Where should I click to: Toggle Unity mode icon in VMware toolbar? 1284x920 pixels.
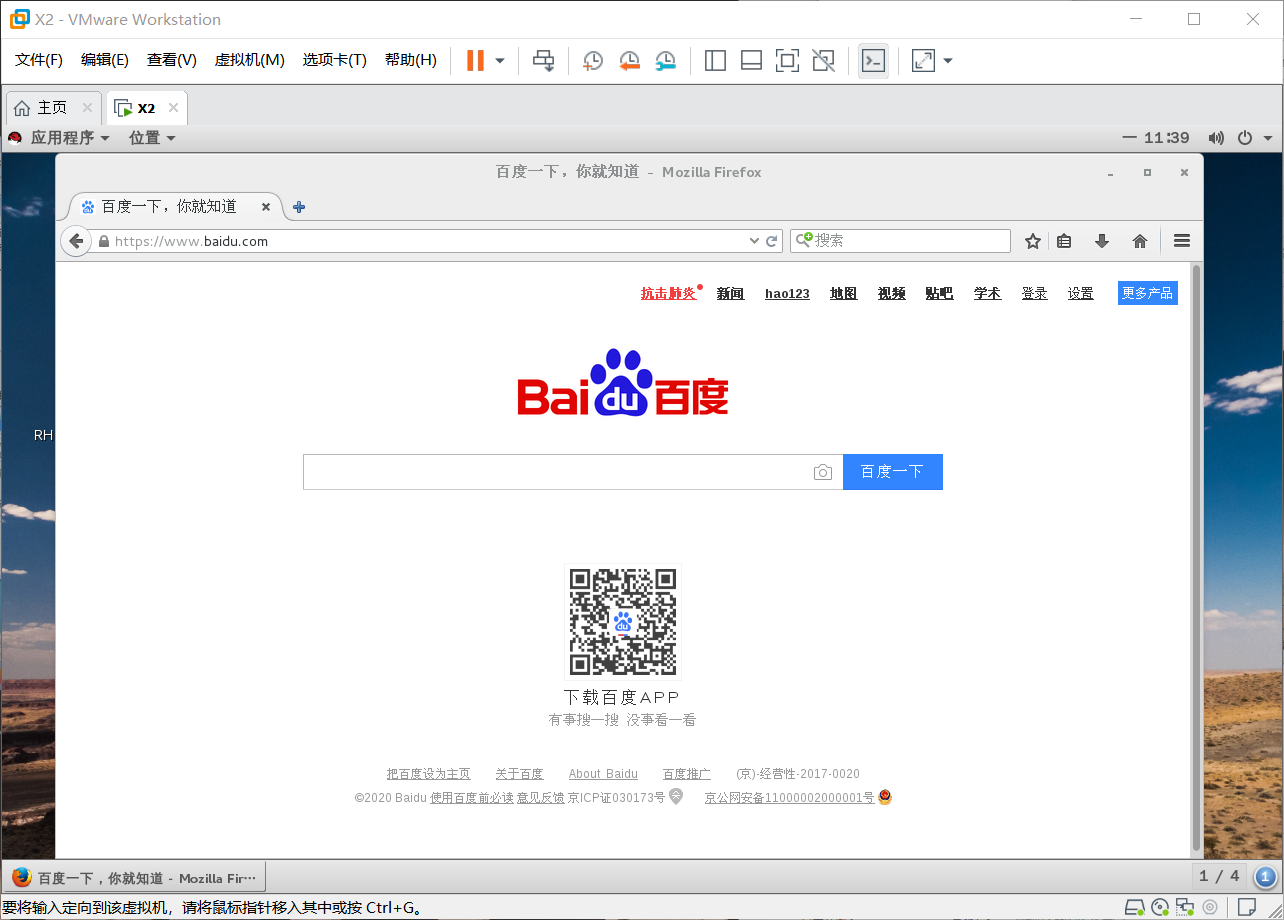pos(823,61)
